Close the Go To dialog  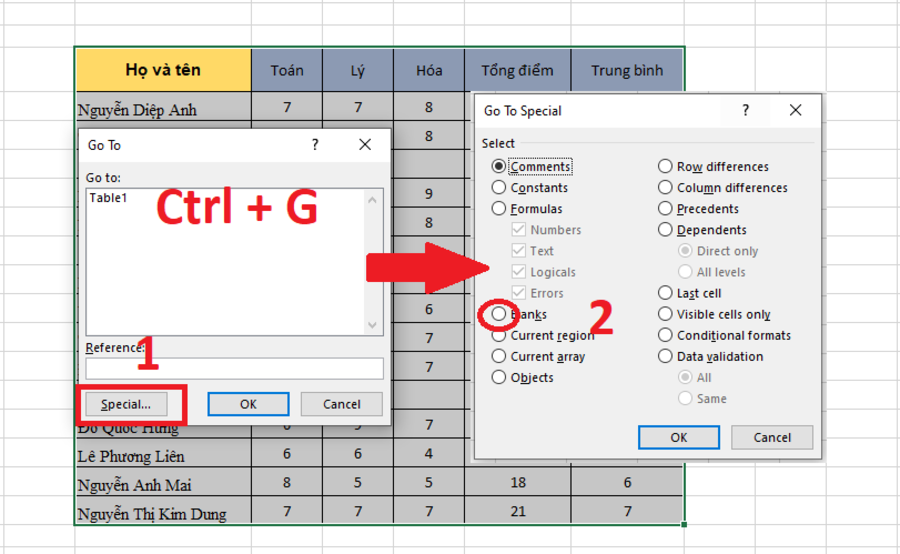tap(365, 145)
